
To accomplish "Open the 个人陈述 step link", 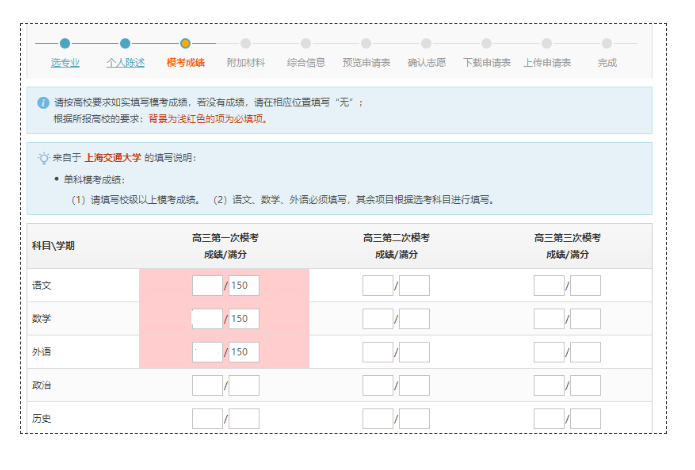I will click(x=125, y=63).
